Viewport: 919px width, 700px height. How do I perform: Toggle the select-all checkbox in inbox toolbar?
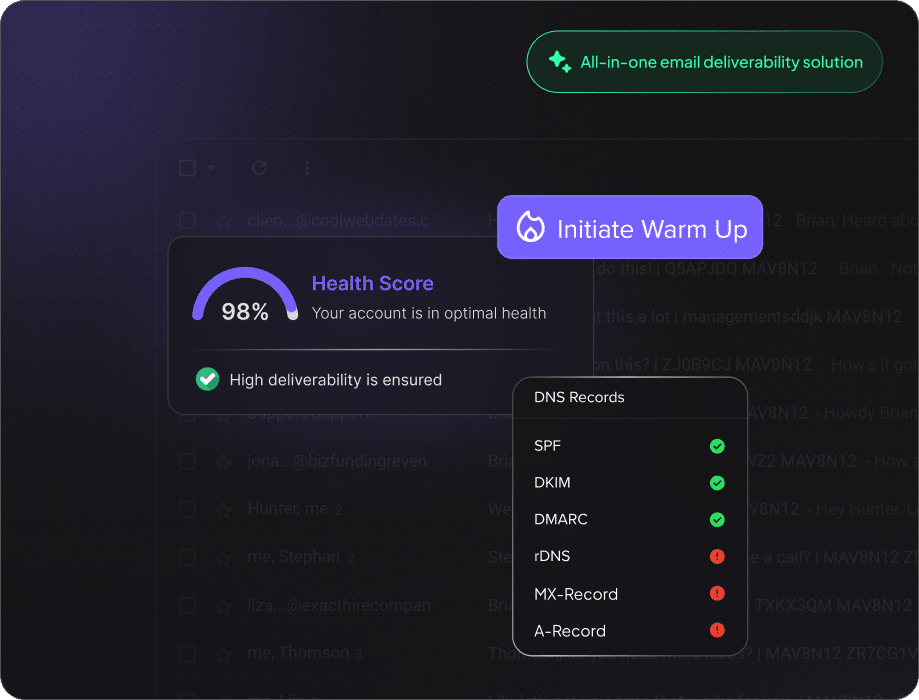(187, 168)
